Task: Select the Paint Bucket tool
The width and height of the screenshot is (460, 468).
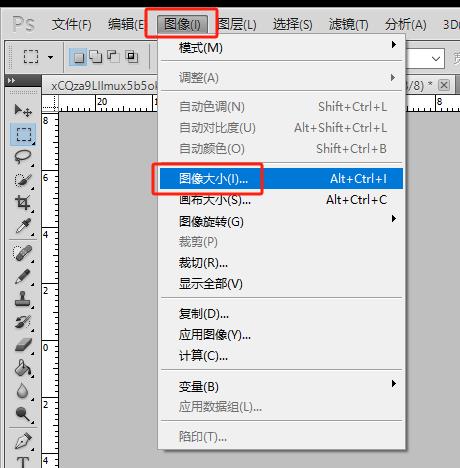Action: point(23,368)
